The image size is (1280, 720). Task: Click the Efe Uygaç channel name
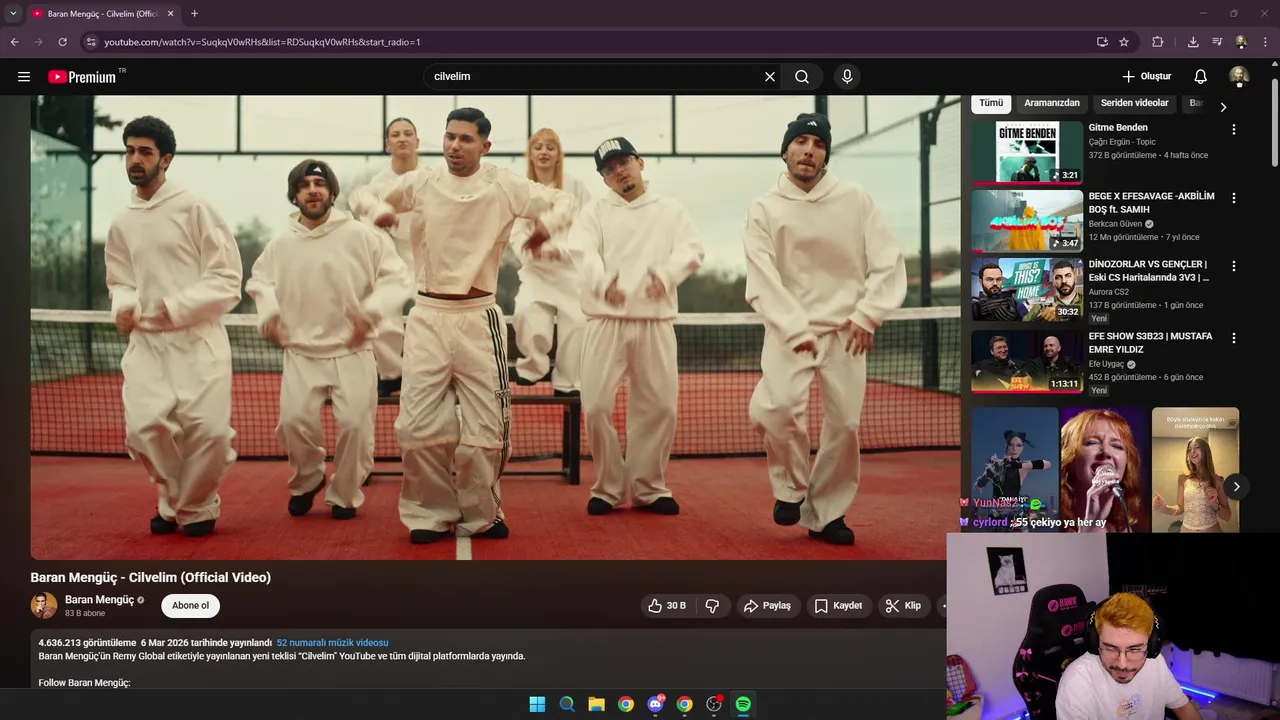1106,364
